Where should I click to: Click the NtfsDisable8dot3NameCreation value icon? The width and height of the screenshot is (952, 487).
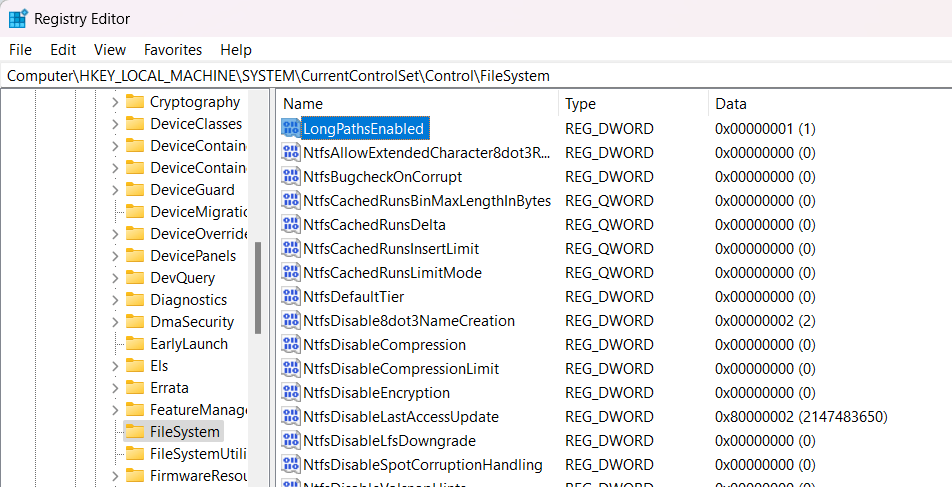click(291, 321)
